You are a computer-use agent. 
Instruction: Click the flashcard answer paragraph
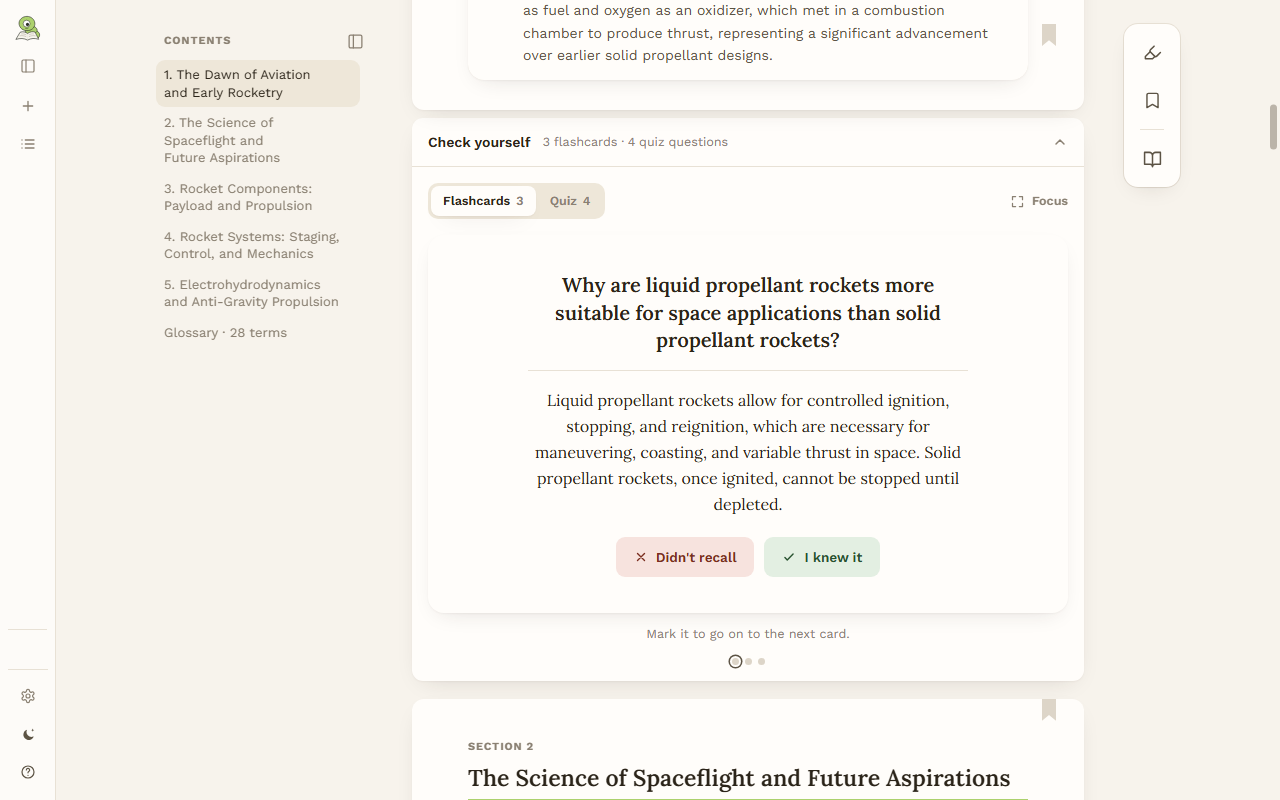(748, 452)
